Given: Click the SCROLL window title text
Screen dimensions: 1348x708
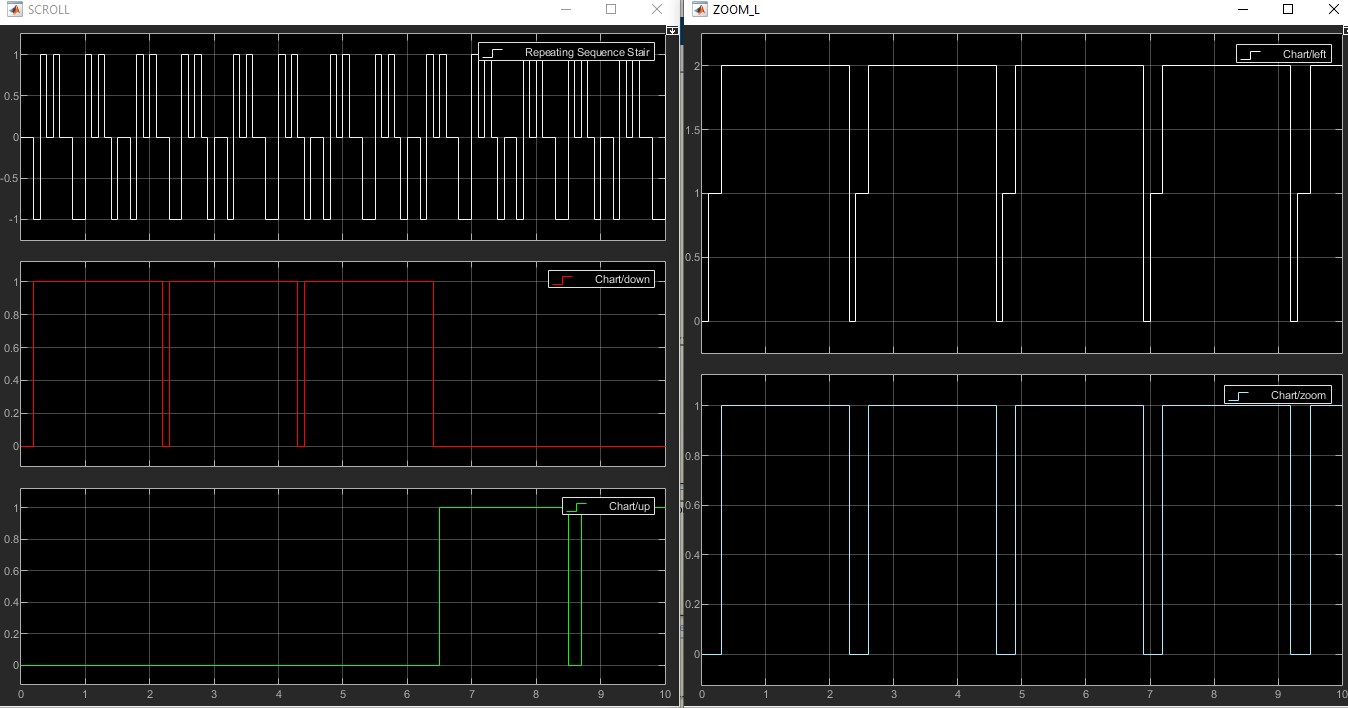Looking at the screenshot, I should tap(49, 9).
